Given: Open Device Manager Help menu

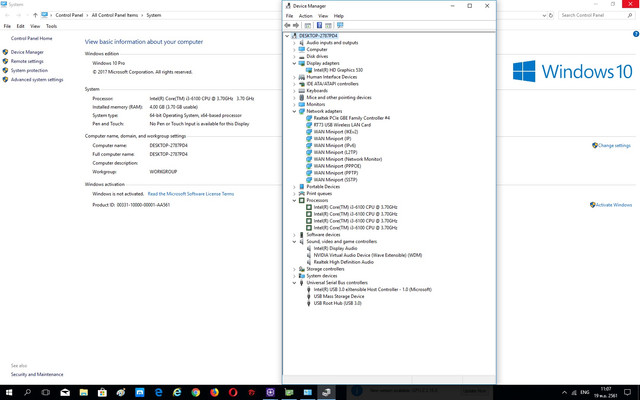Looking at the screenshot, I should (338, 16).
